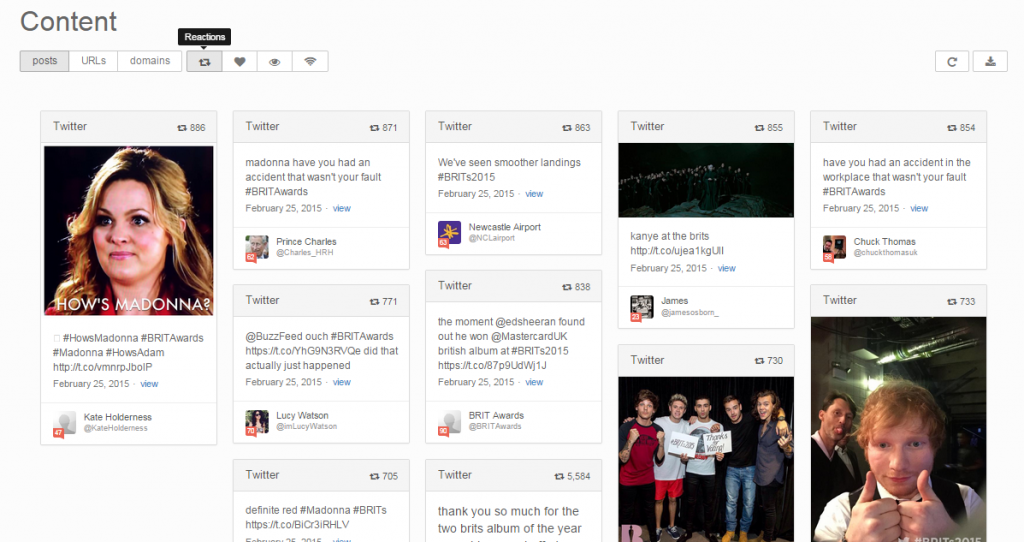Click the refresh content icon

tap(952, 61)
